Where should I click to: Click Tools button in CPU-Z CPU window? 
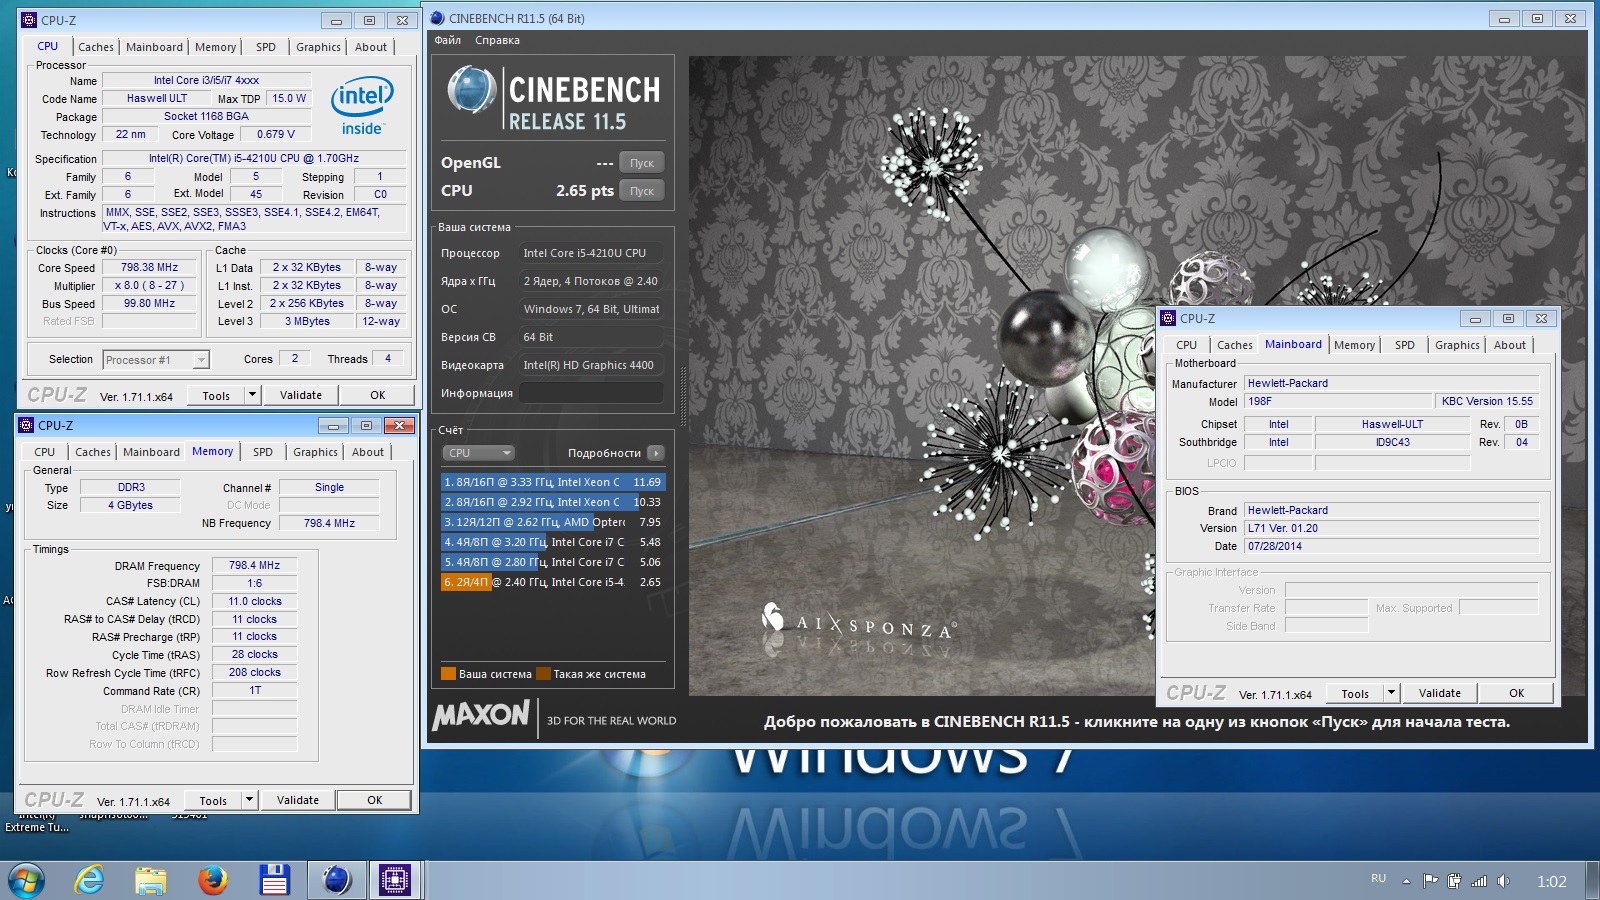click(216, 395)
